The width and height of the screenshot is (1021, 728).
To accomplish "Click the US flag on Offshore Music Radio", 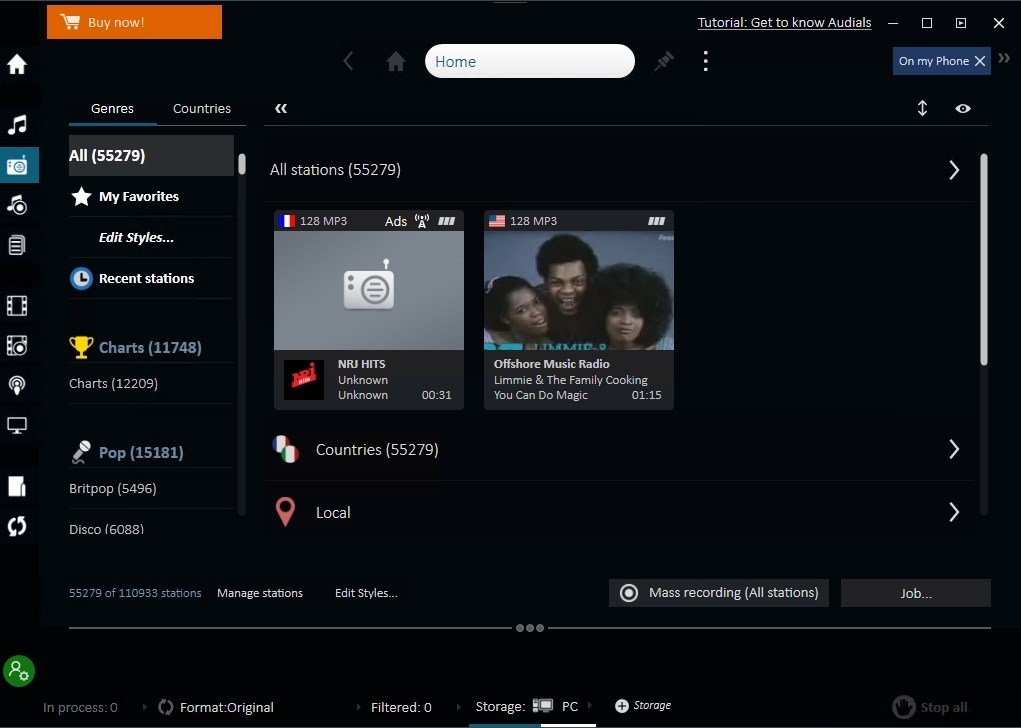I will click(x=497, y=221).
